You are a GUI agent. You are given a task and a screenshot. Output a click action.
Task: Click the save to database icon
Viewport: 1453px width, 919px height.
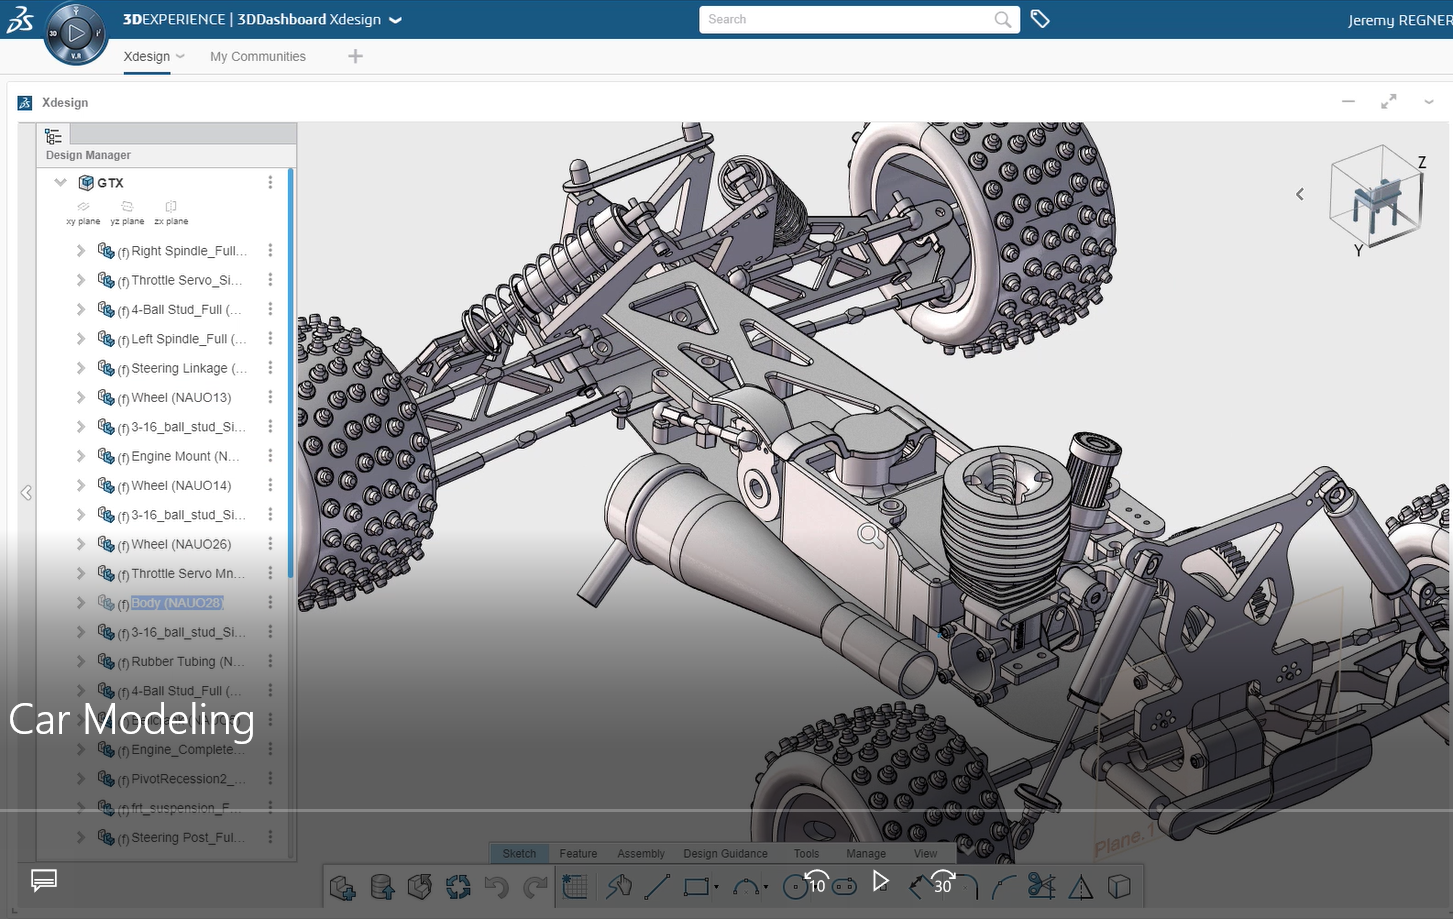pyautogui.click(x=382, y=887)
